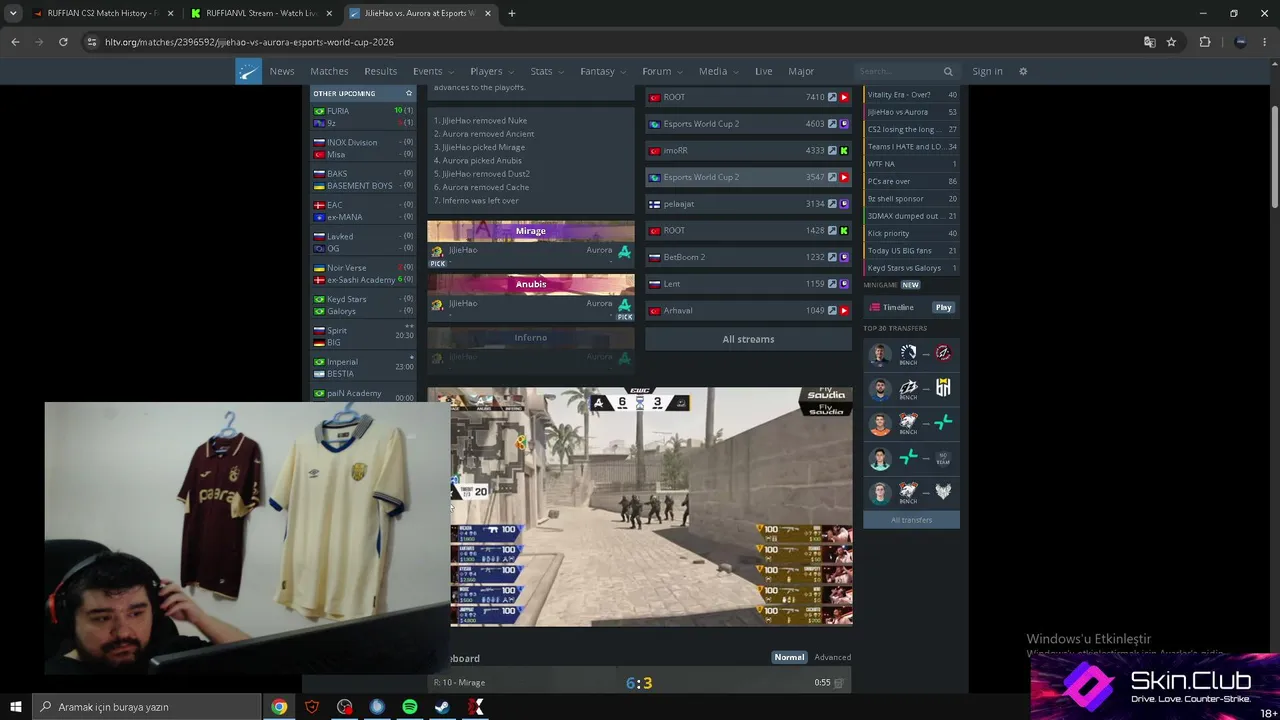Expand the Players dropdown menu
The width and height of the screenshot is (1280, 720).
492,72
